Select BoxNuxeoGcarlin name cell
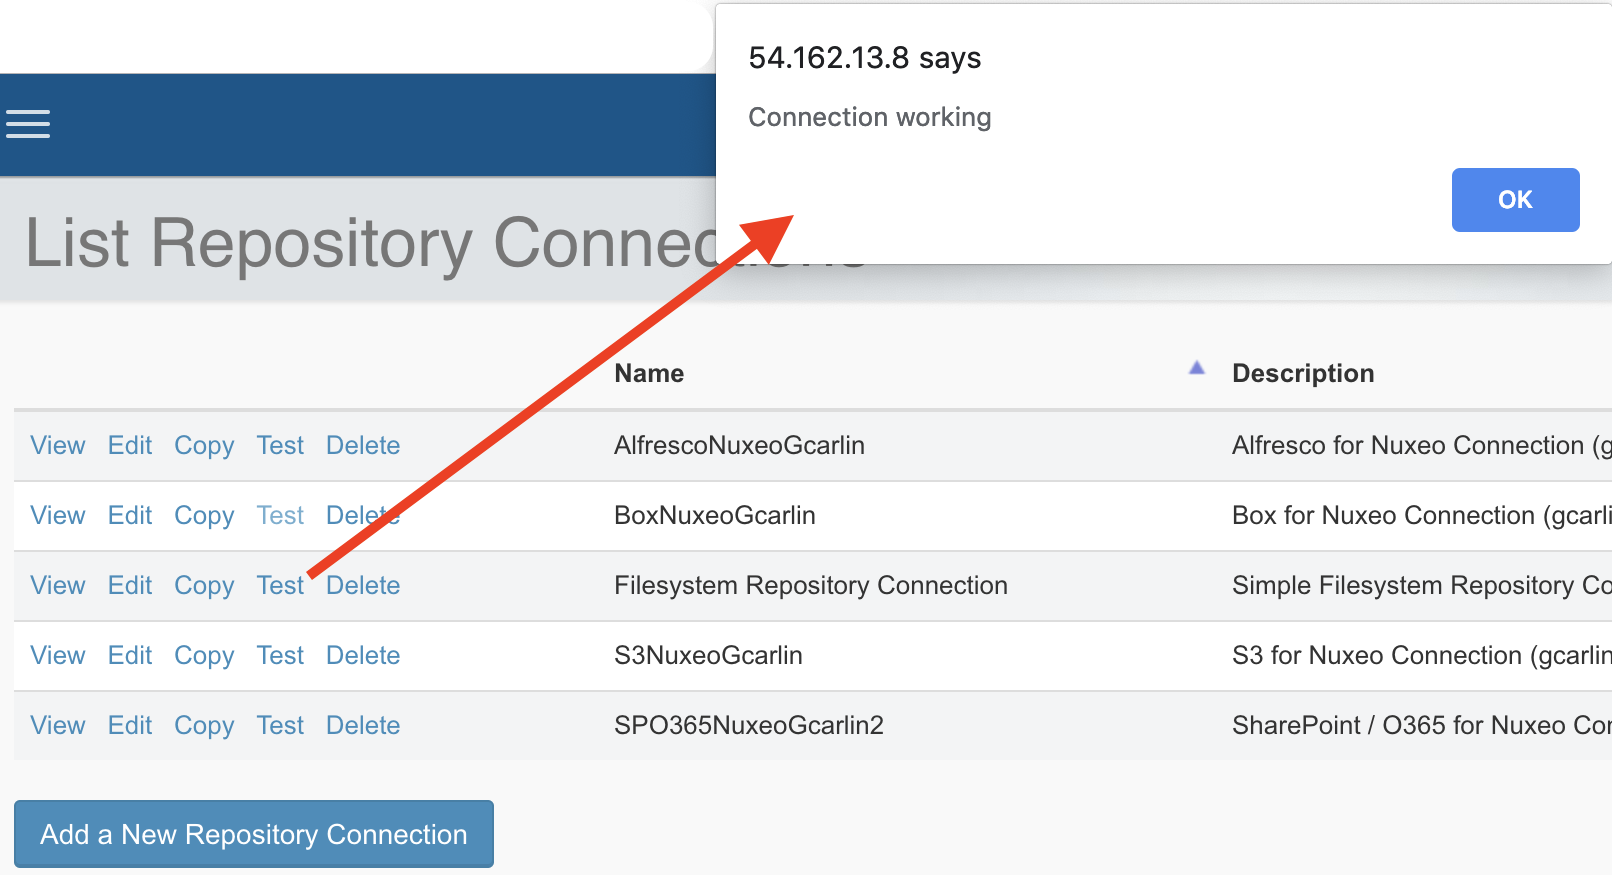 (x=715, y=515)
